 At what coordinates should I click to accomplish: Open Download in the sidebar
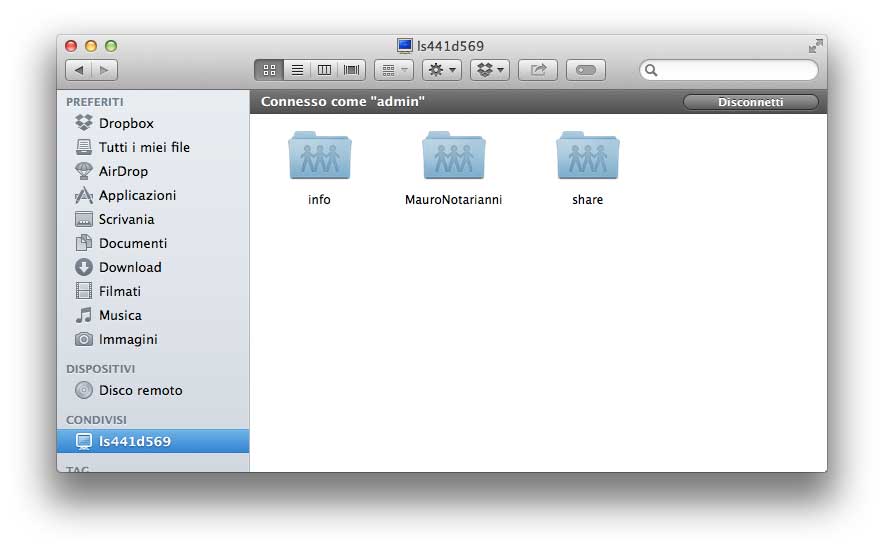pos(153,267)
